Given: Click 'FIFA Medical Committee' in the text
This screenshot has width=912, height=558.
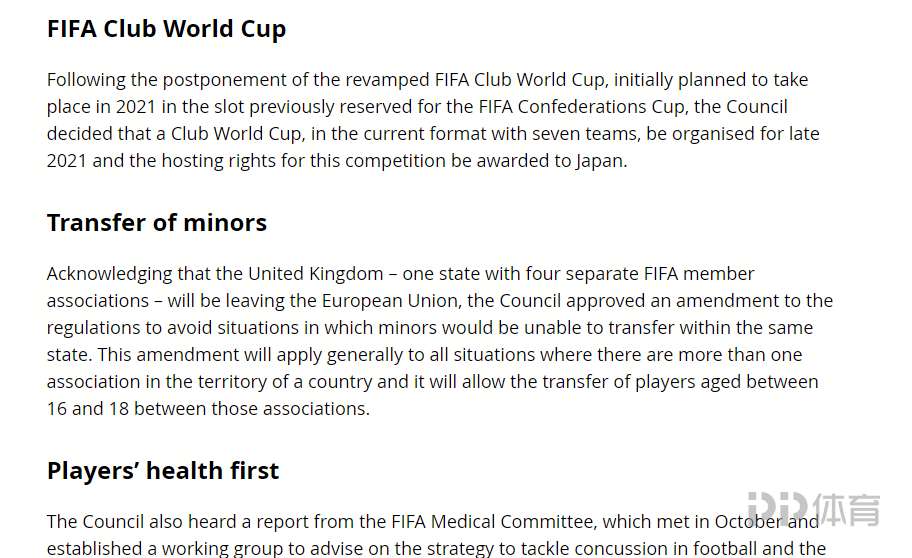Looking at the screenshot, I should pos(492,522).
